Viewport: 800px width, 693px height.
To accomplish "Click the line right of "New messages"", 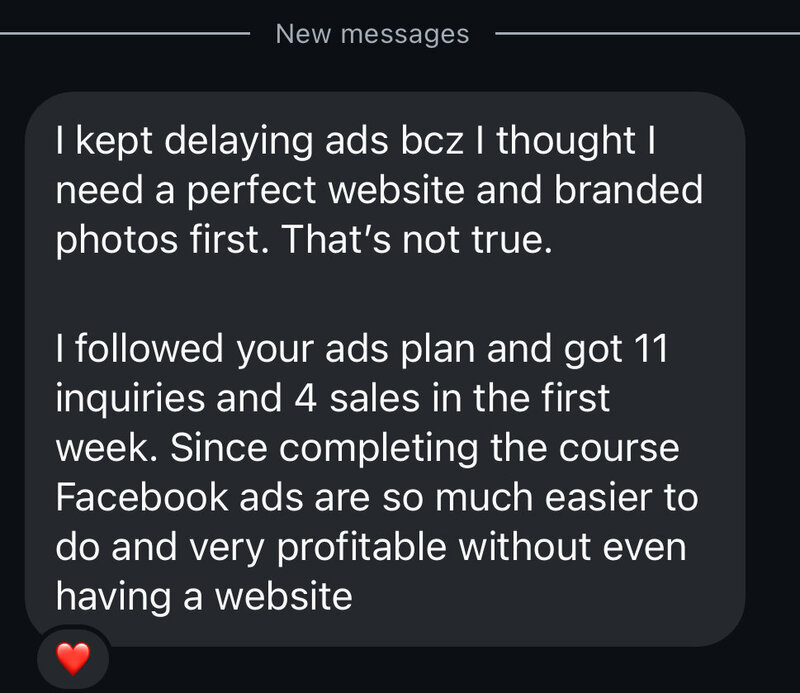I will (x=645, y=33).
